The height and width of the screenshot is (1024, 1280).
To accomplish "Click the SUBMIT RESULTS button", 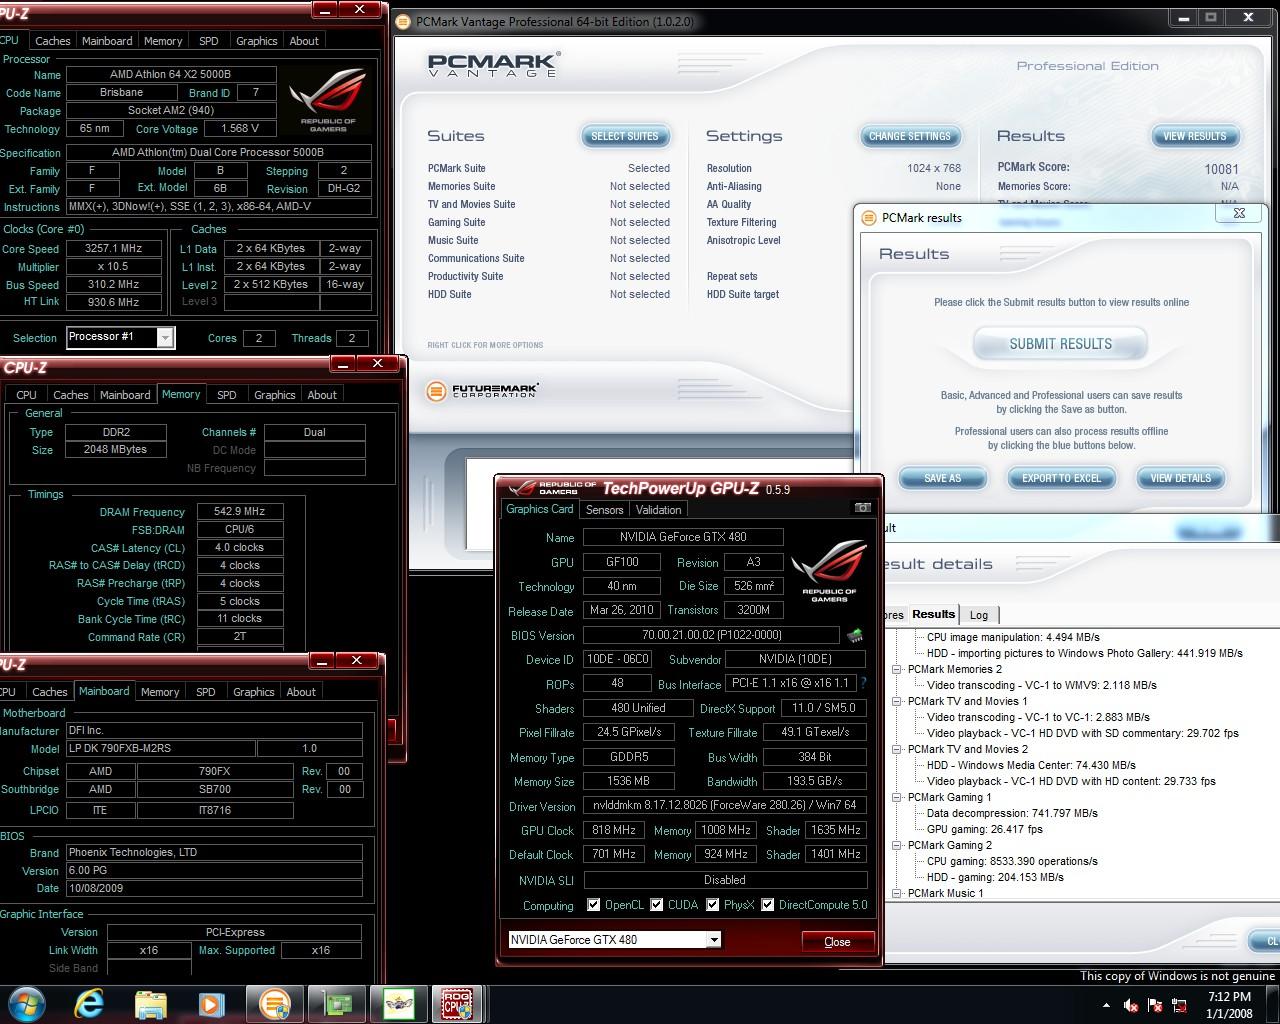I will (1060, 344).
